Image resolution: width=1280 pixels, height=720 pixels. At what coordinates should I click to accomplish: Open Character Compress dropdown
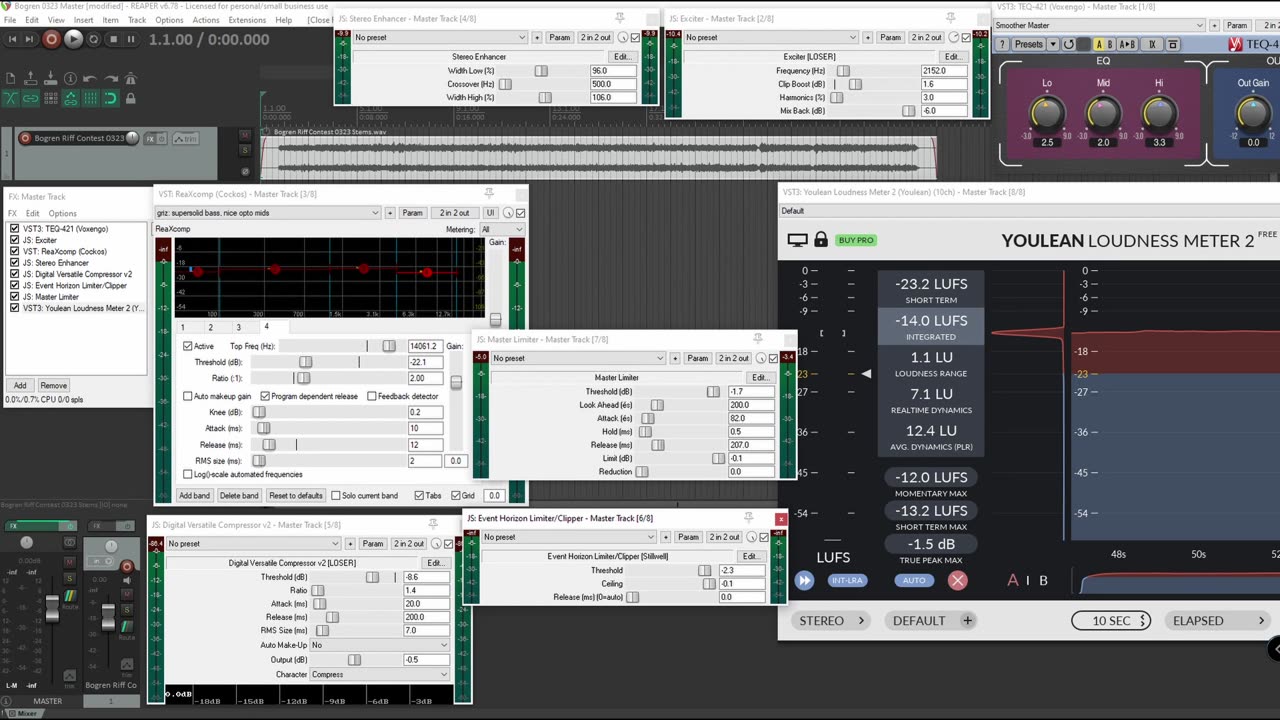[x=380, y=674]
